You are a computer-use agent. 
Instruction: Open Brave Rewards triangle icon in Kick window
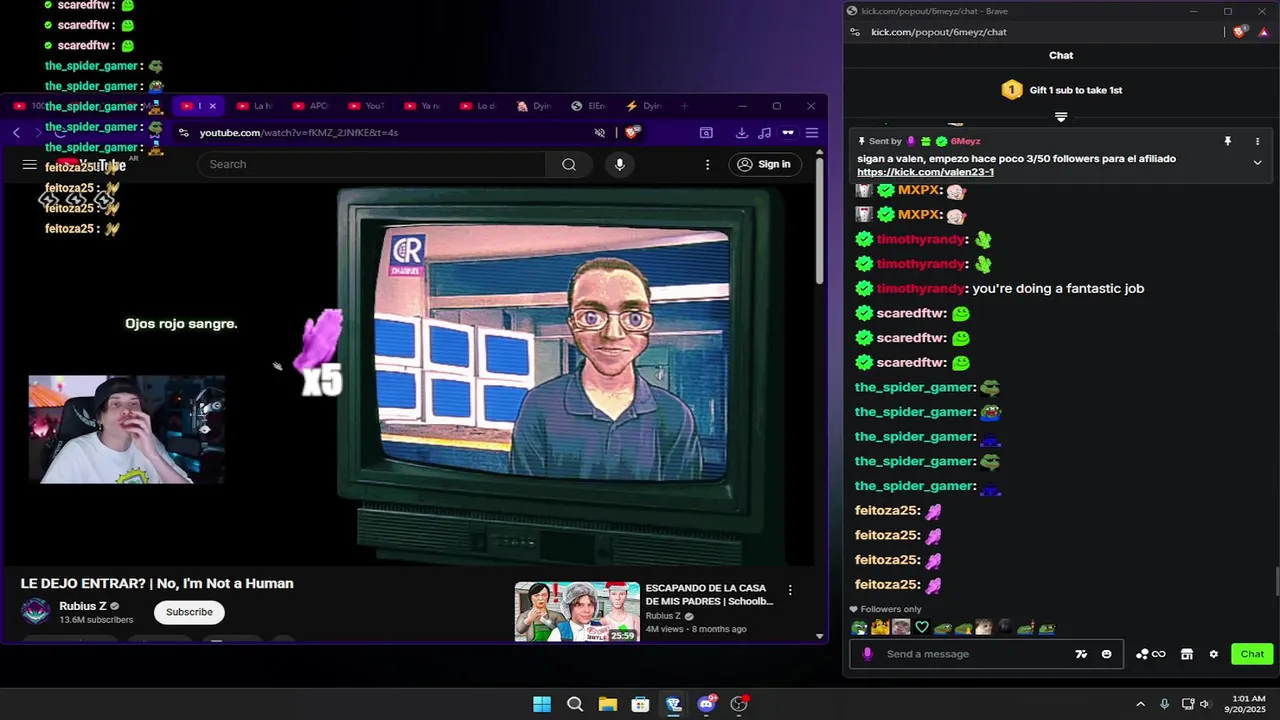tap(1263, 32)
